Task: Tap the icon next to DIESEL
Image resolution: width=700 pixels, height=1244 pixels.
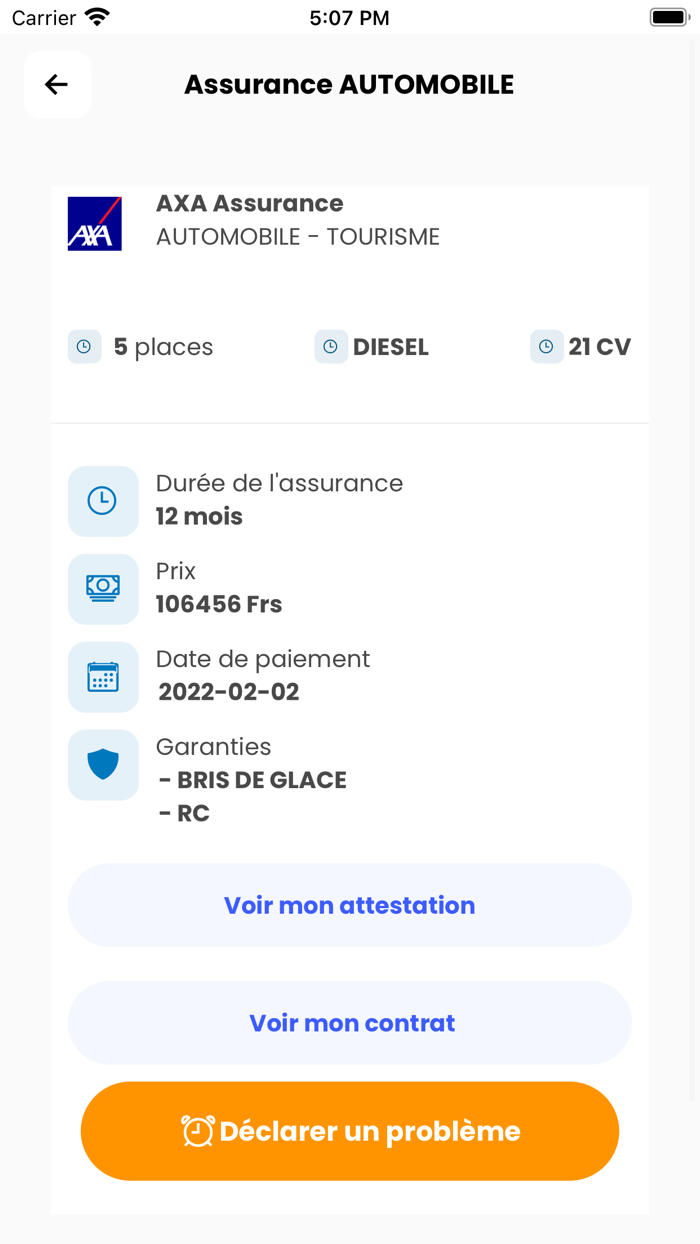Action: click(x=330, y=347)
